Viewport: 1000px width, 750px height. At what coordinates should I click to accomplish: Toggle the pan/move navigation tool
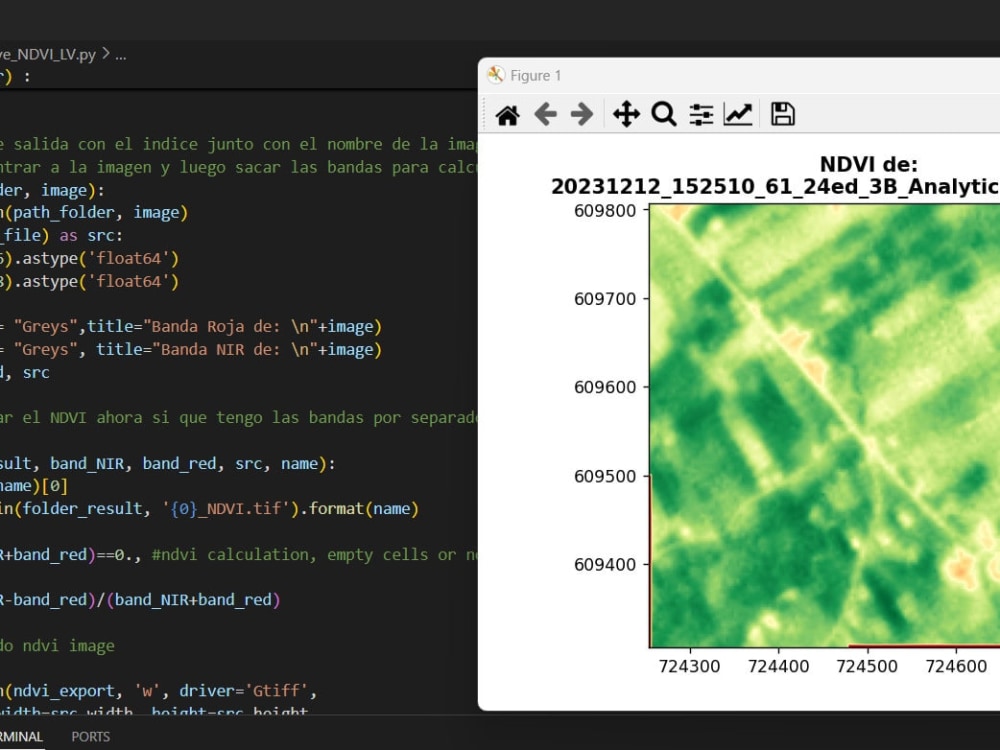(625, 113)
